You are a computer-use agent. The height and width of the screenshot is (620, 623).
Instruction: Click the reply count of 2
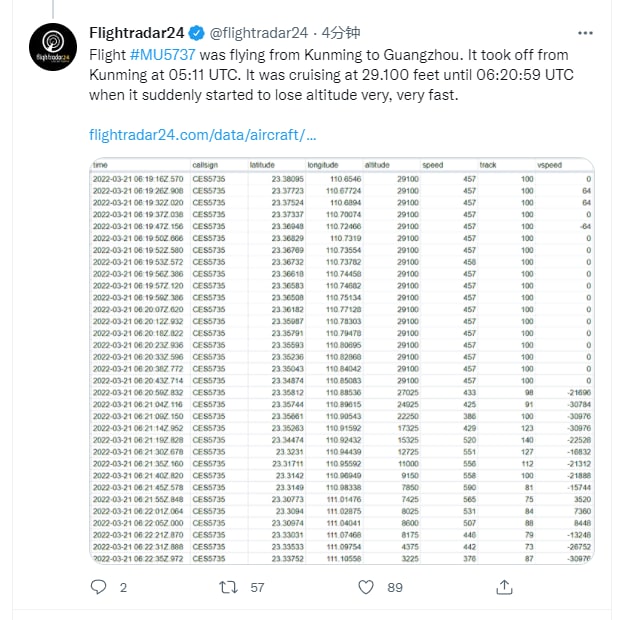pyautogui.click(x=123, y=588)
